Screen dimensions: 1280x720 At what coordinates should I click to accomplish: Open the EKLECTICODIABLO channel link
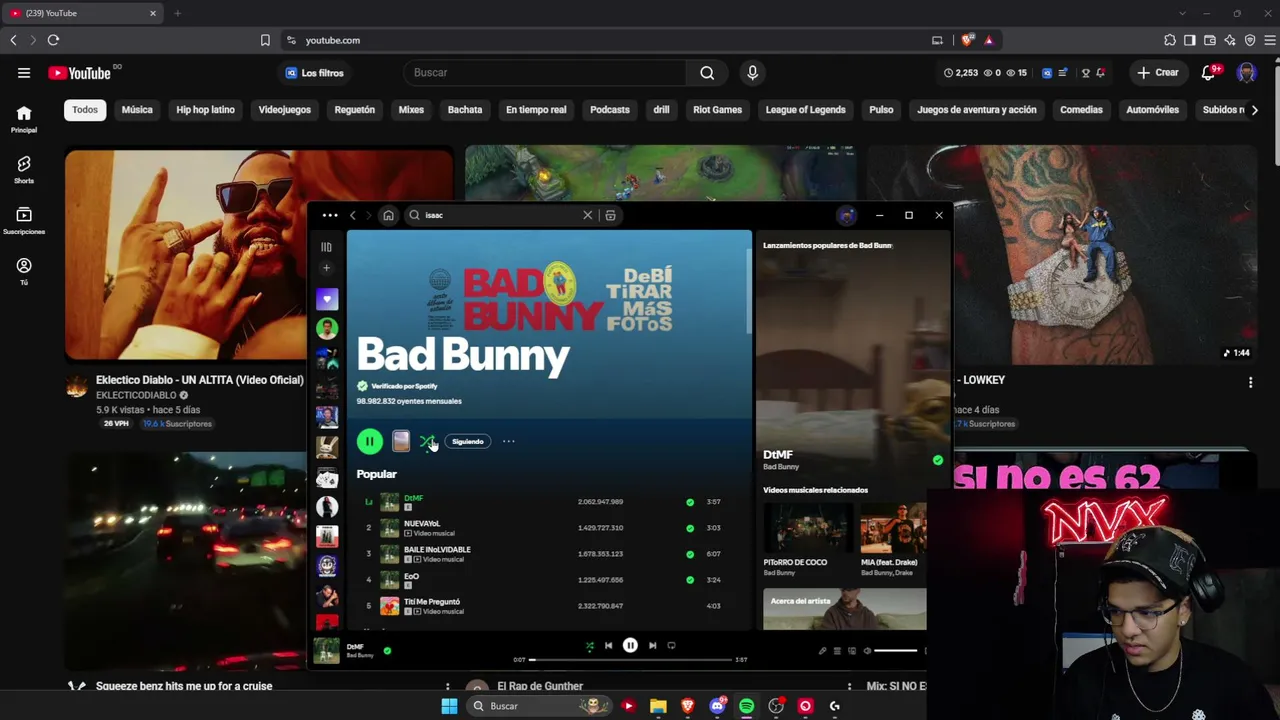click(136, 395)
